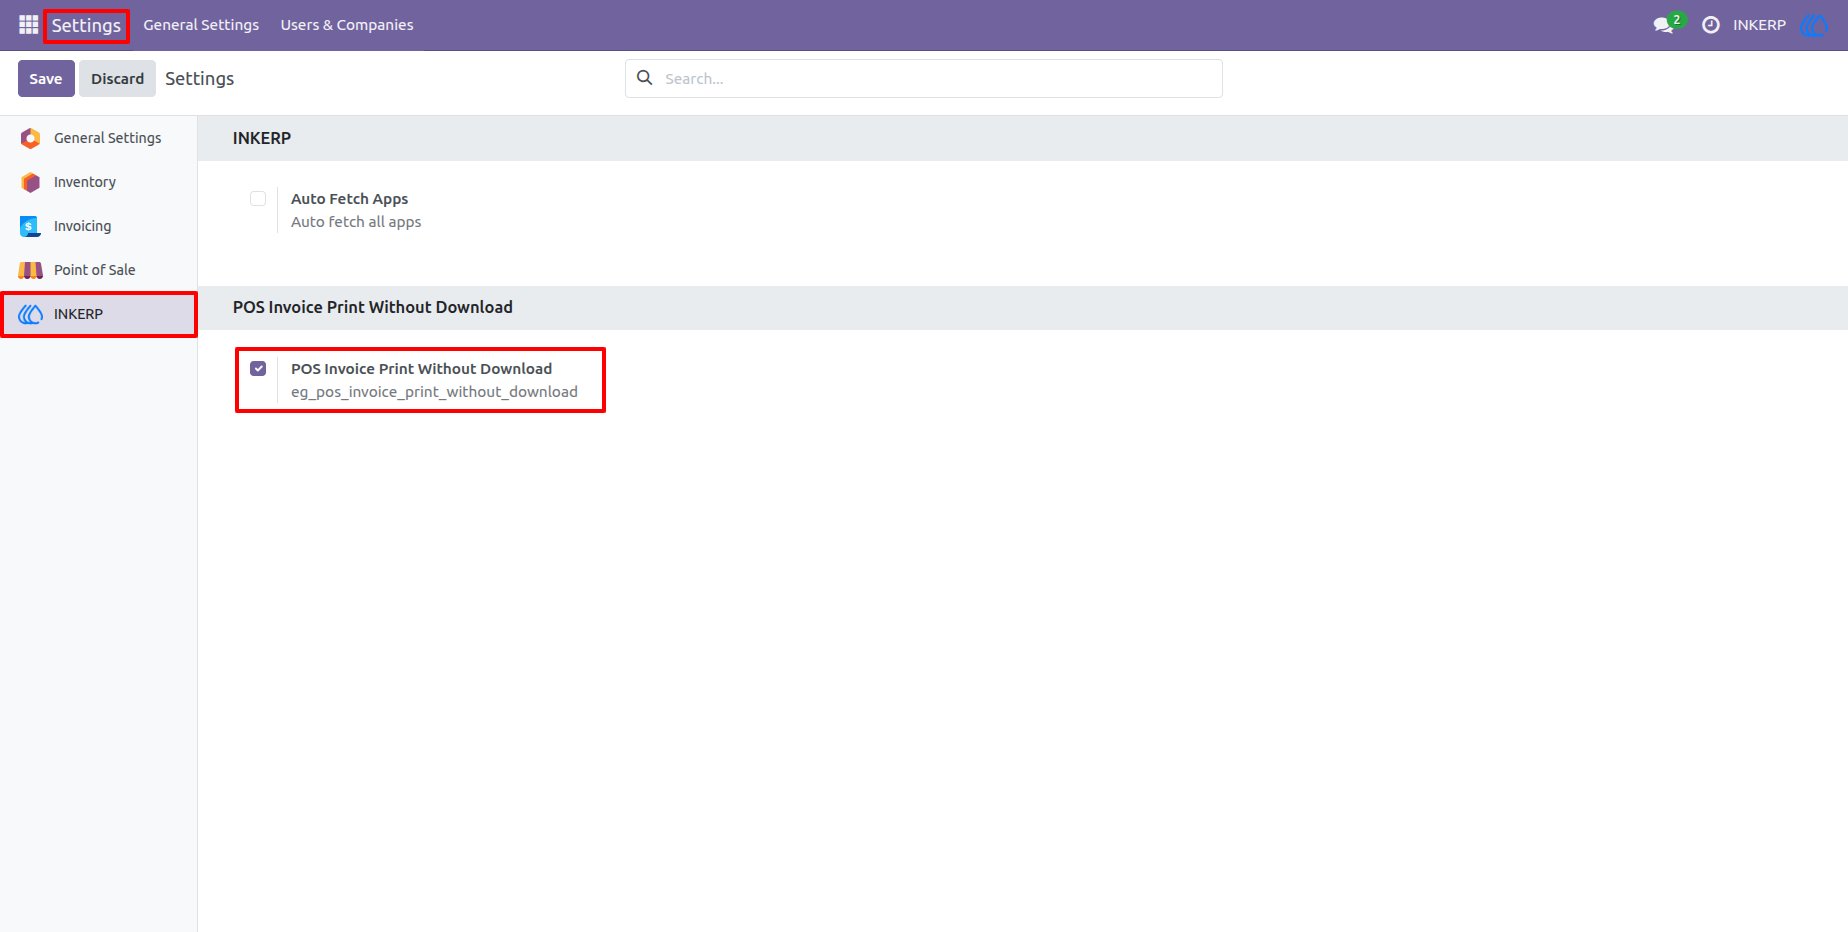Click the INKERP user avatar logo

1813,25
